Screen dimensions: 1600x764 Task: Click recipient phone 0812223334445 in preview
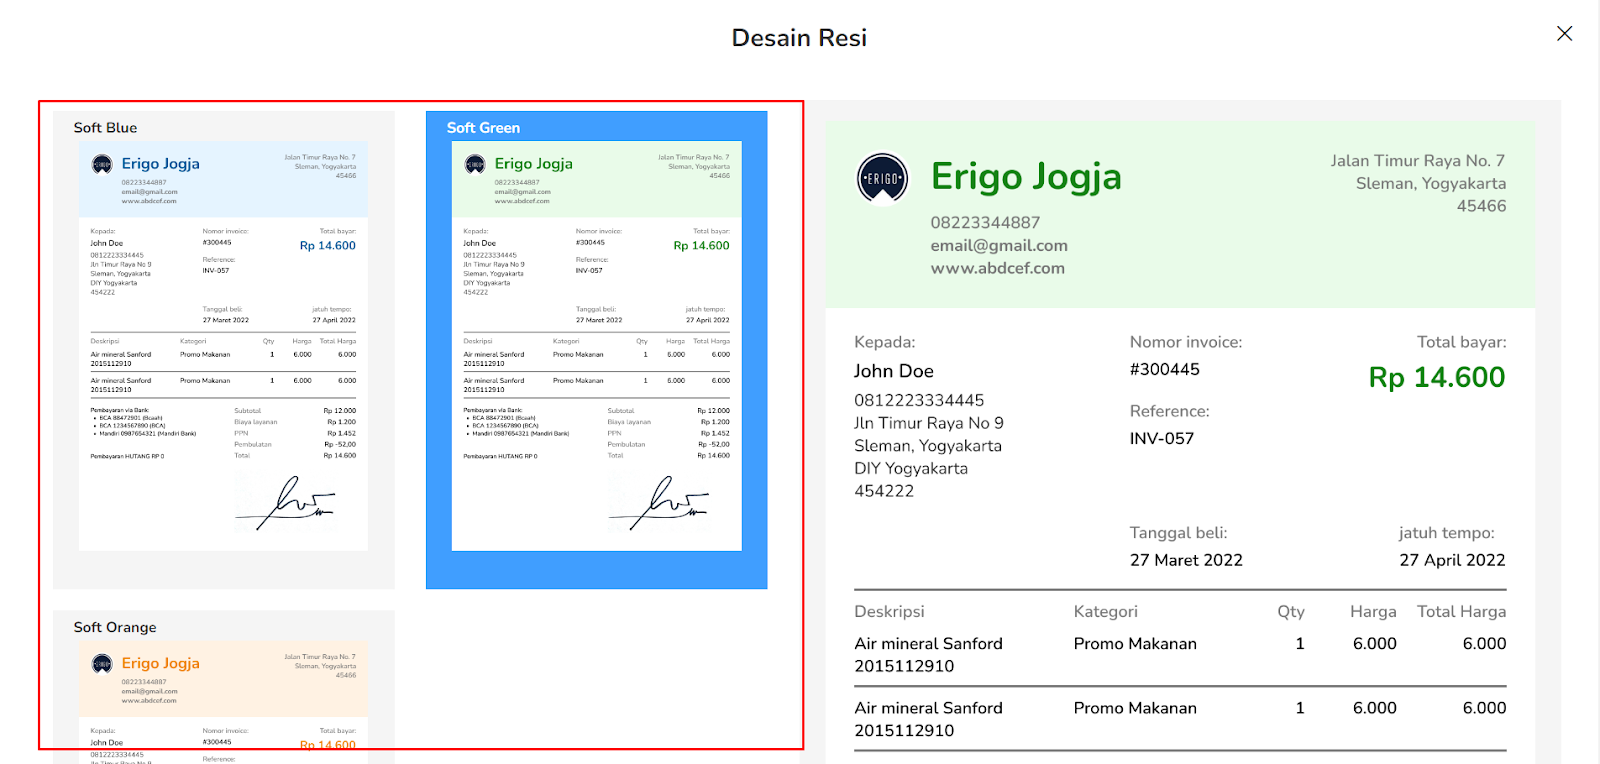pyautogui.click(x=919, y=400)
